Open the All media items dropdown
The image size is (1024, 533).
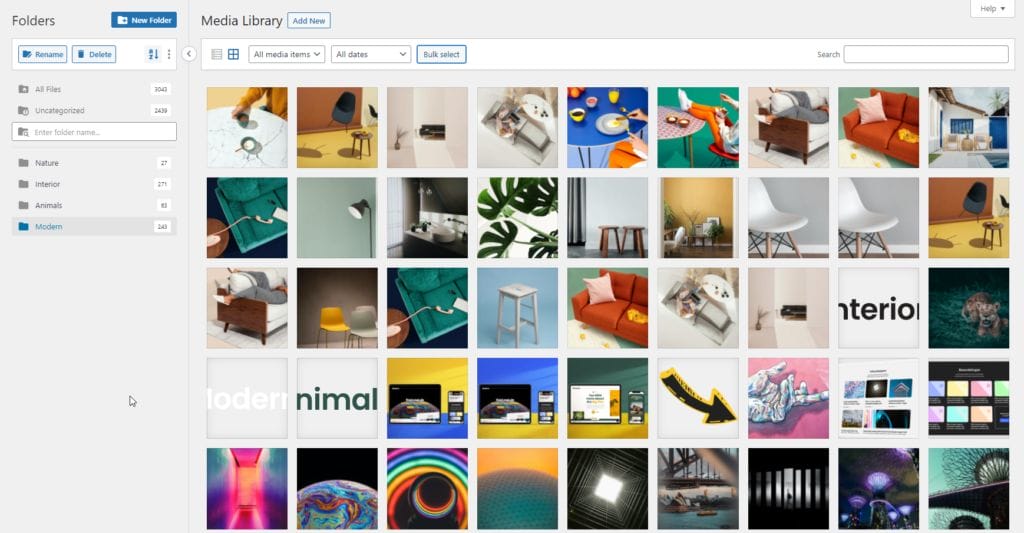(x=287, y=54)
